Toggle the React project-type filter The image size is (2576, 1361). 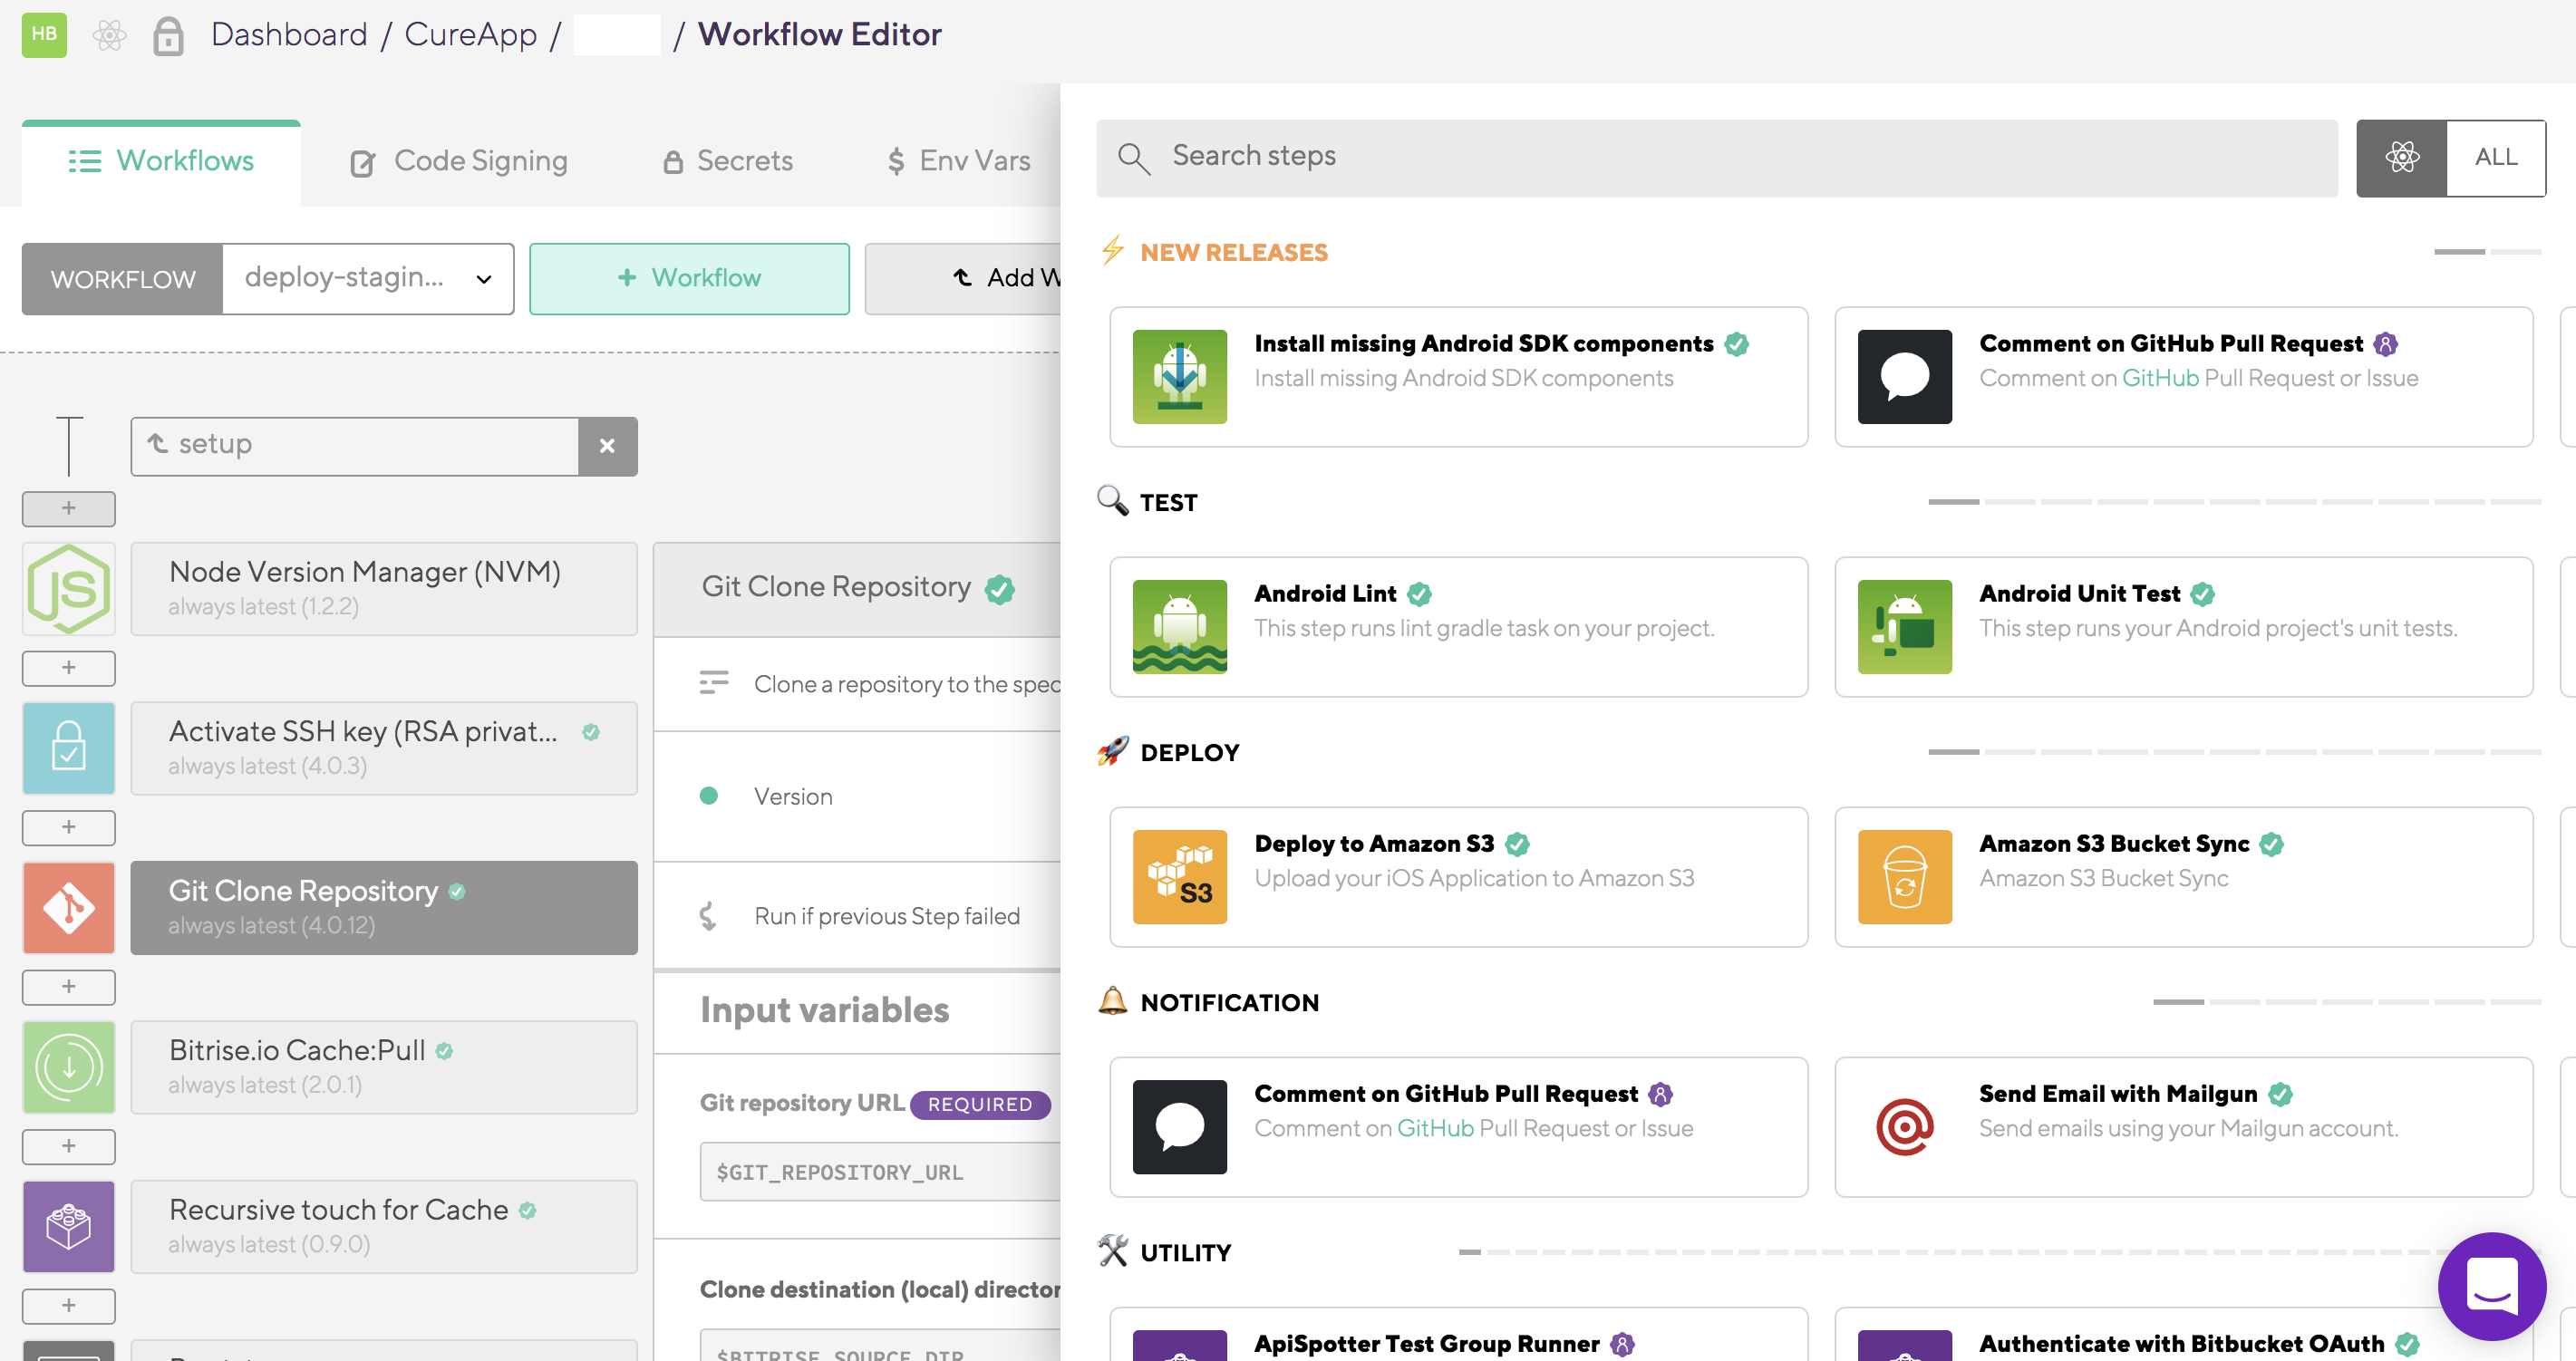coord(2400,157)
